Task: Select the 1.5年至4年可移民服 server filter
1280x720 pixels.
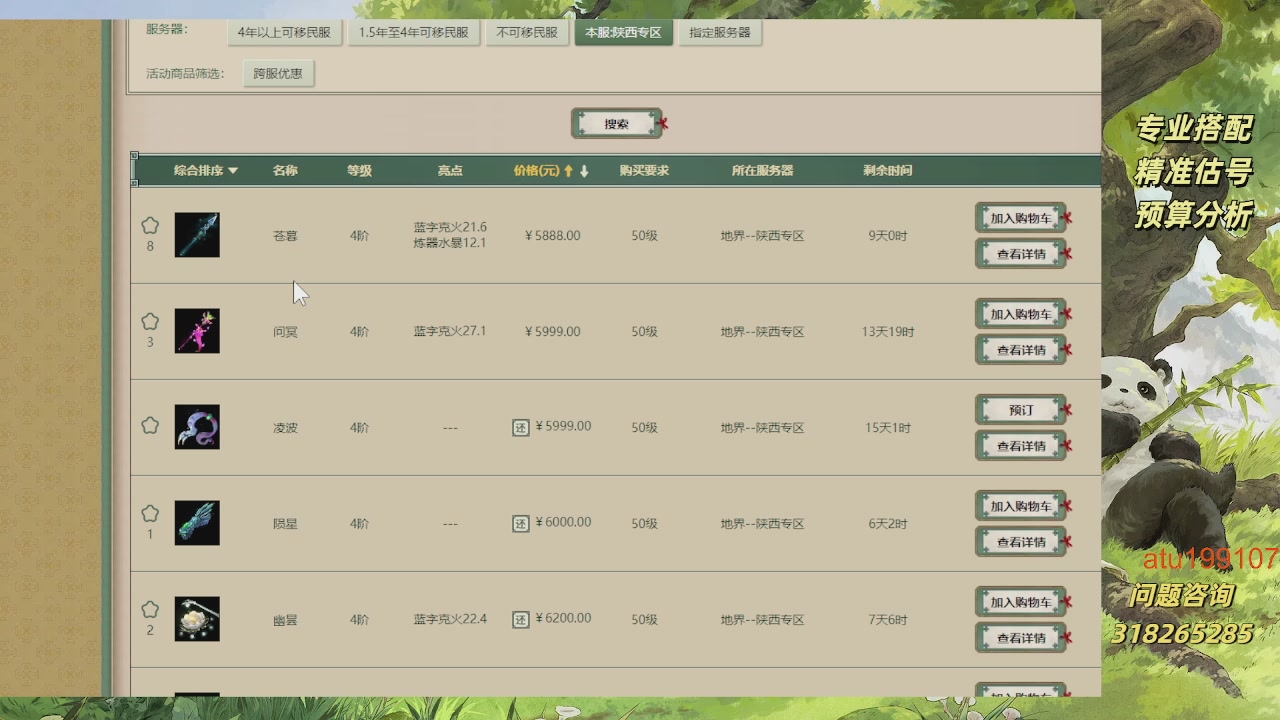Action: pyautogui.click(x=414, y=32)
